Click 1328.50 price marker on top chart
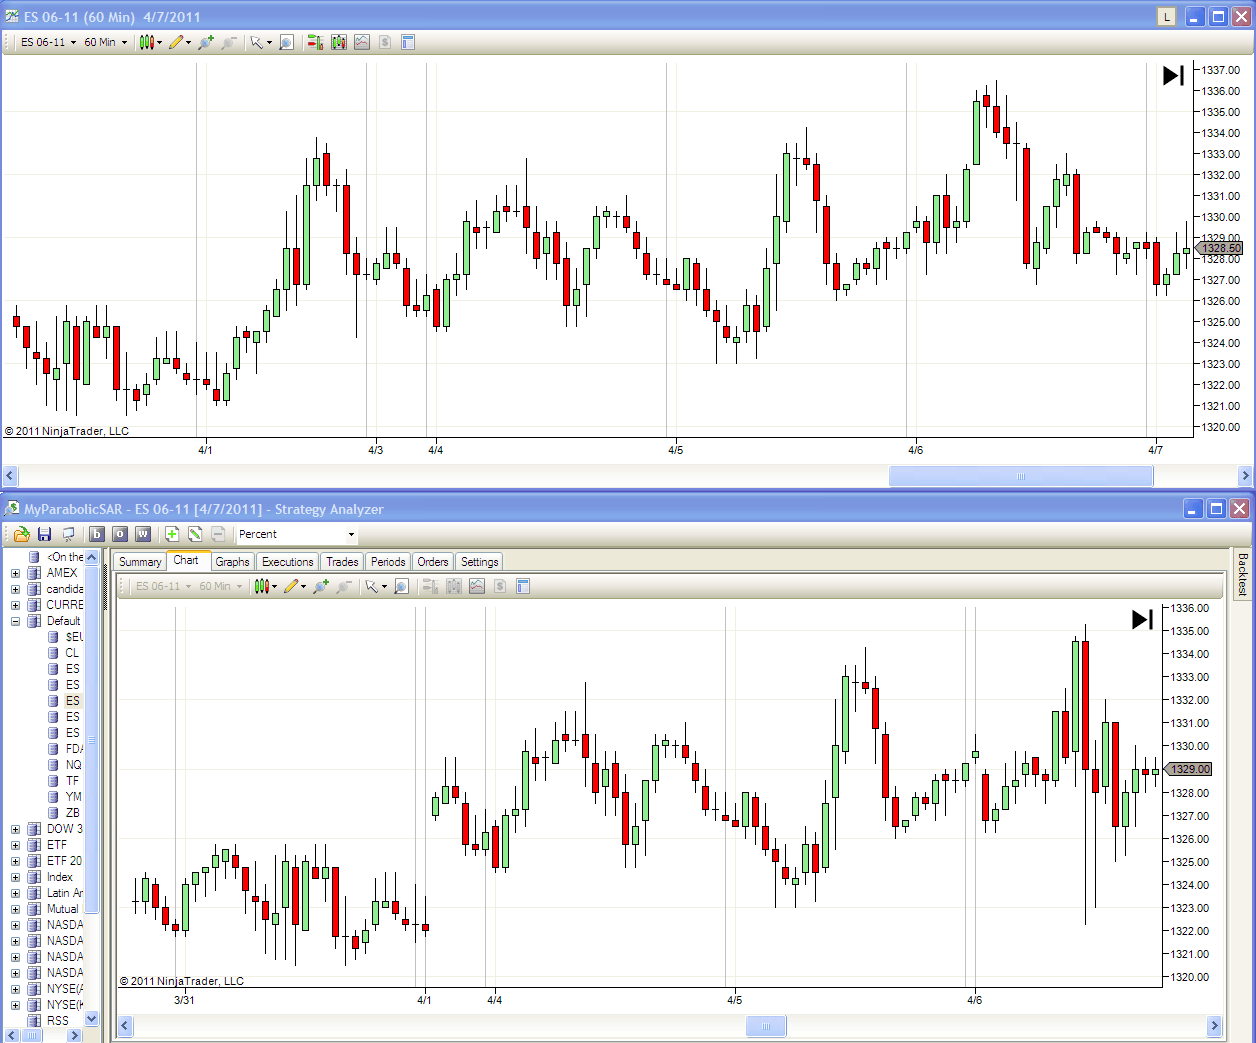 click(1220, 248)
